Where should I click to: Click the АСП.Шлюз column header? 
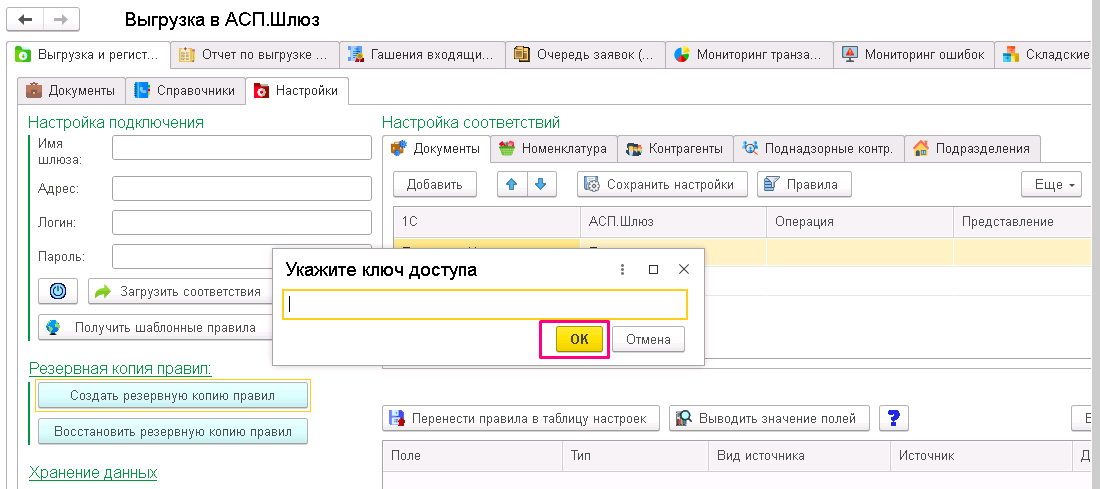(673, 222)
